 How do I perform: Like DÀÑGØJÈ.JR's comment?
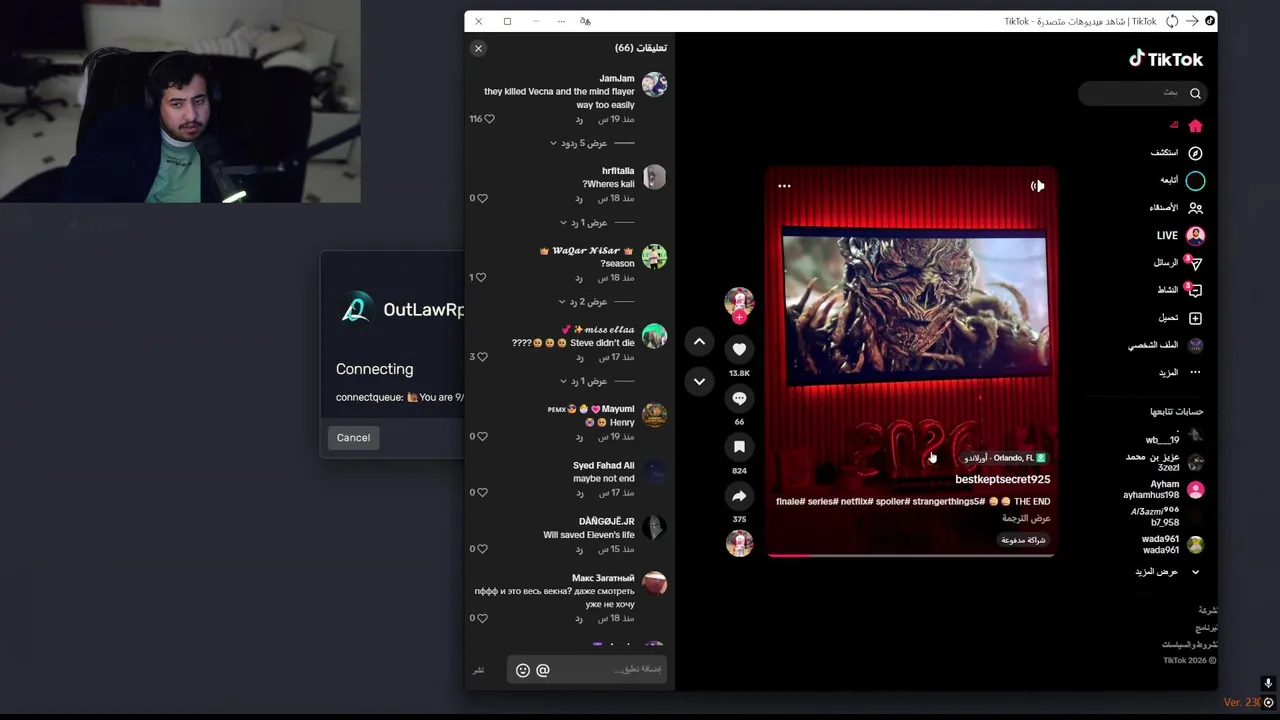tap(482, 549)
